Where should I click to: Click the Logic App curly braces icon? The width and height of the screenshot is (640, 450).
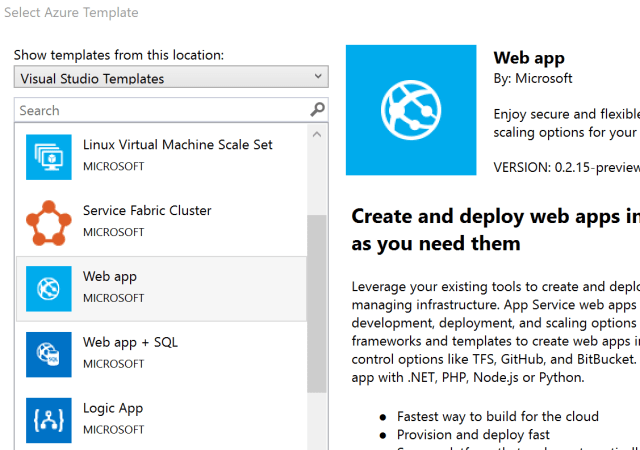tap(49, 420)
